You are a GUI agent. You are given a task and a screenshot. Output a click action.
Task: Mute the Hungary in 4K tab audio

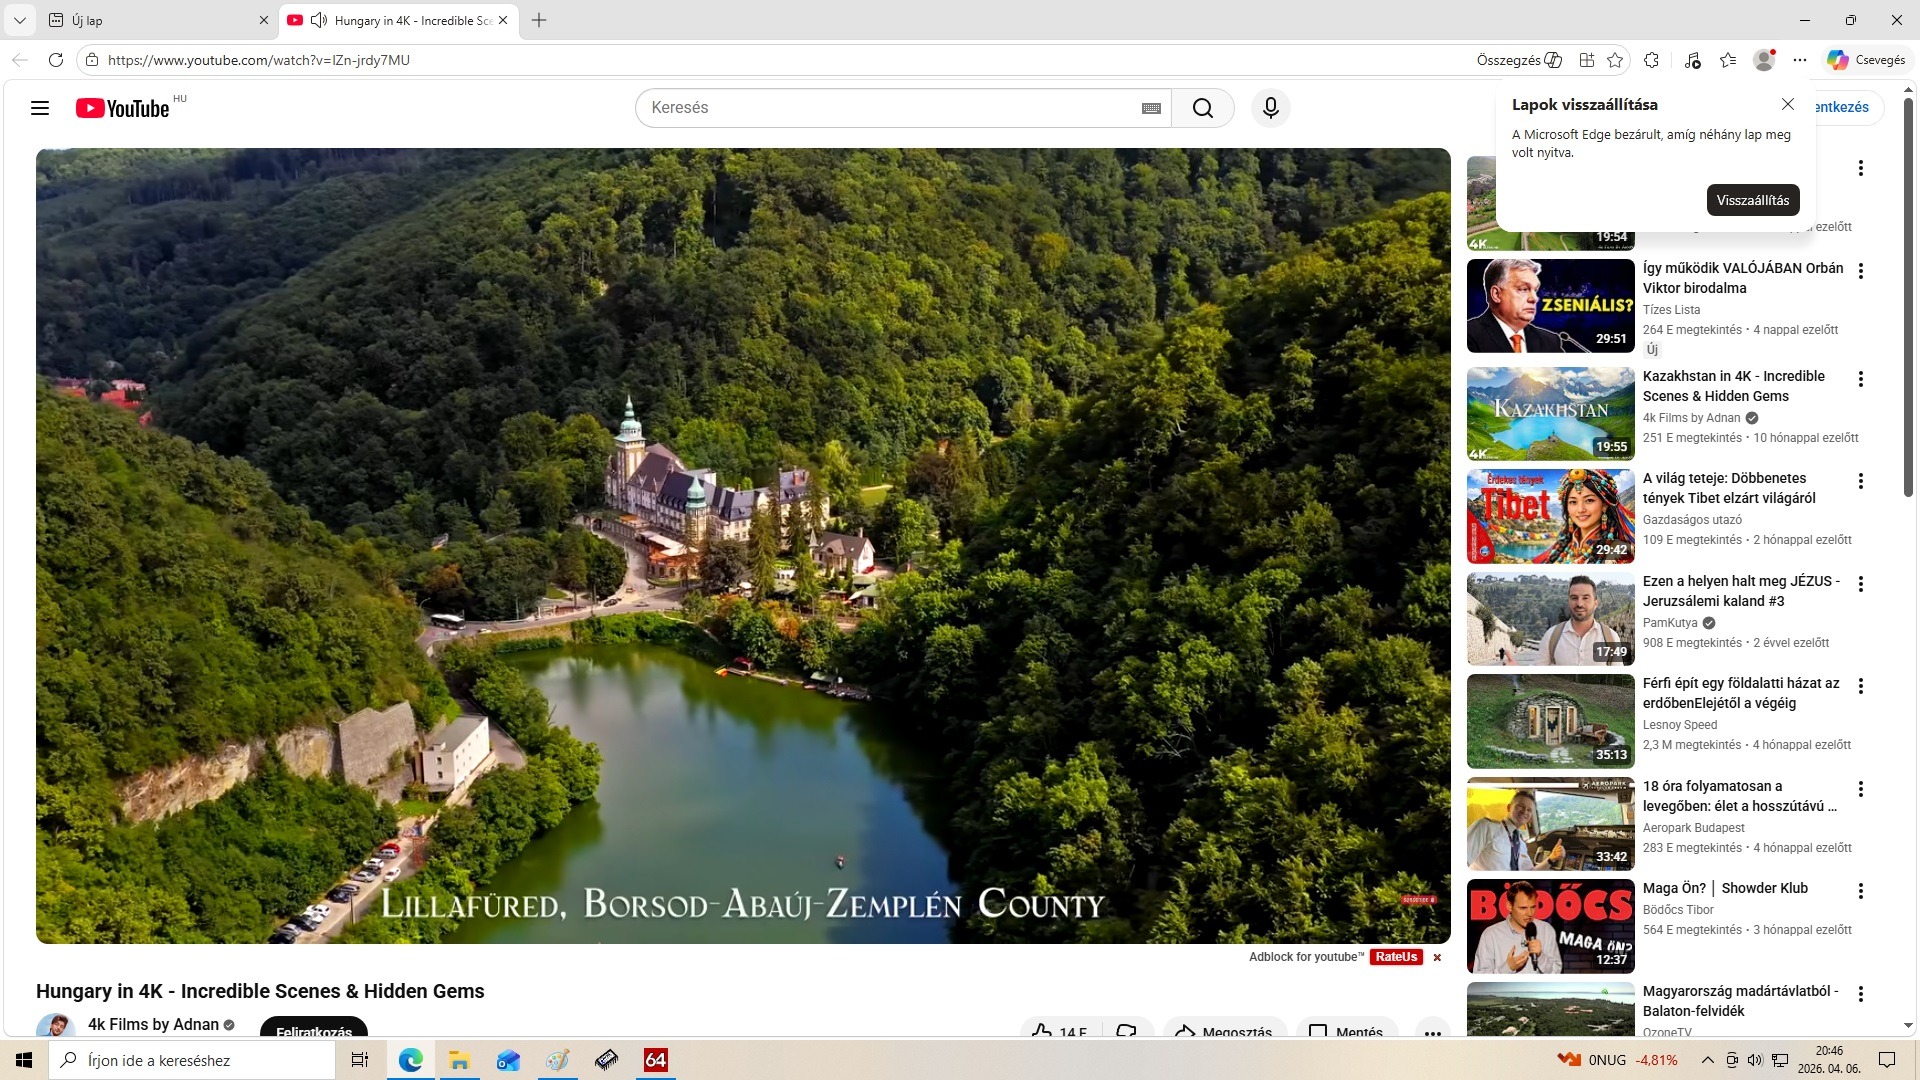click(x=319, y=20)
